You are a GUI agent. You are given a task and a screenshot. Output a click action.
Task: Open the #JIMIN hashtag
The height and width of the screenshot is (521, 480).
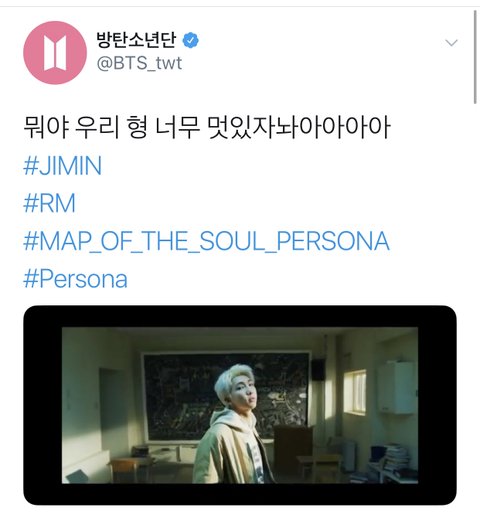(62, 166)
